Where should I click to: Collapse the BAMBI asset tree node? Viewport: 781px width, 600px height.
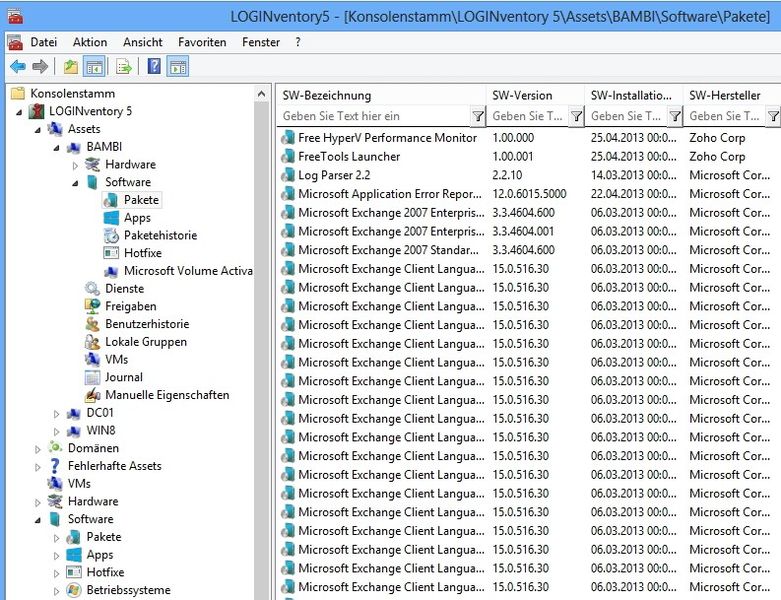point(57,147)
